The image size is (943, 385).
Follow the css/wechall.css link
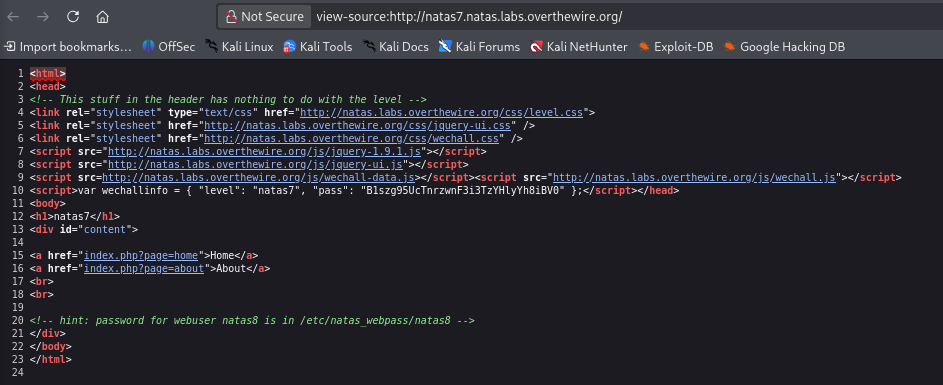(x=352, y=139)
